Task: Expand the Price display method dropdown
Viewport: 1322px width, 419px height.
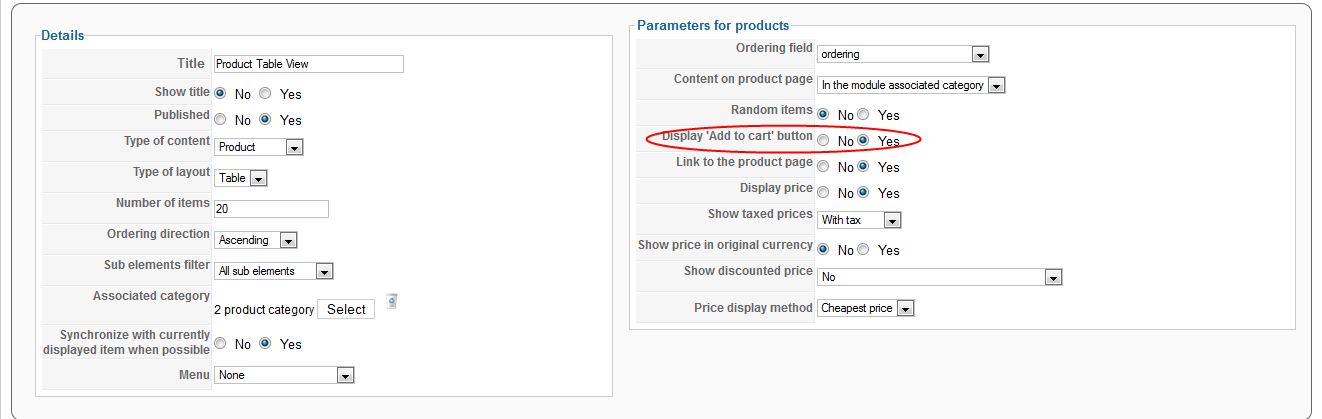Action: 866,308
